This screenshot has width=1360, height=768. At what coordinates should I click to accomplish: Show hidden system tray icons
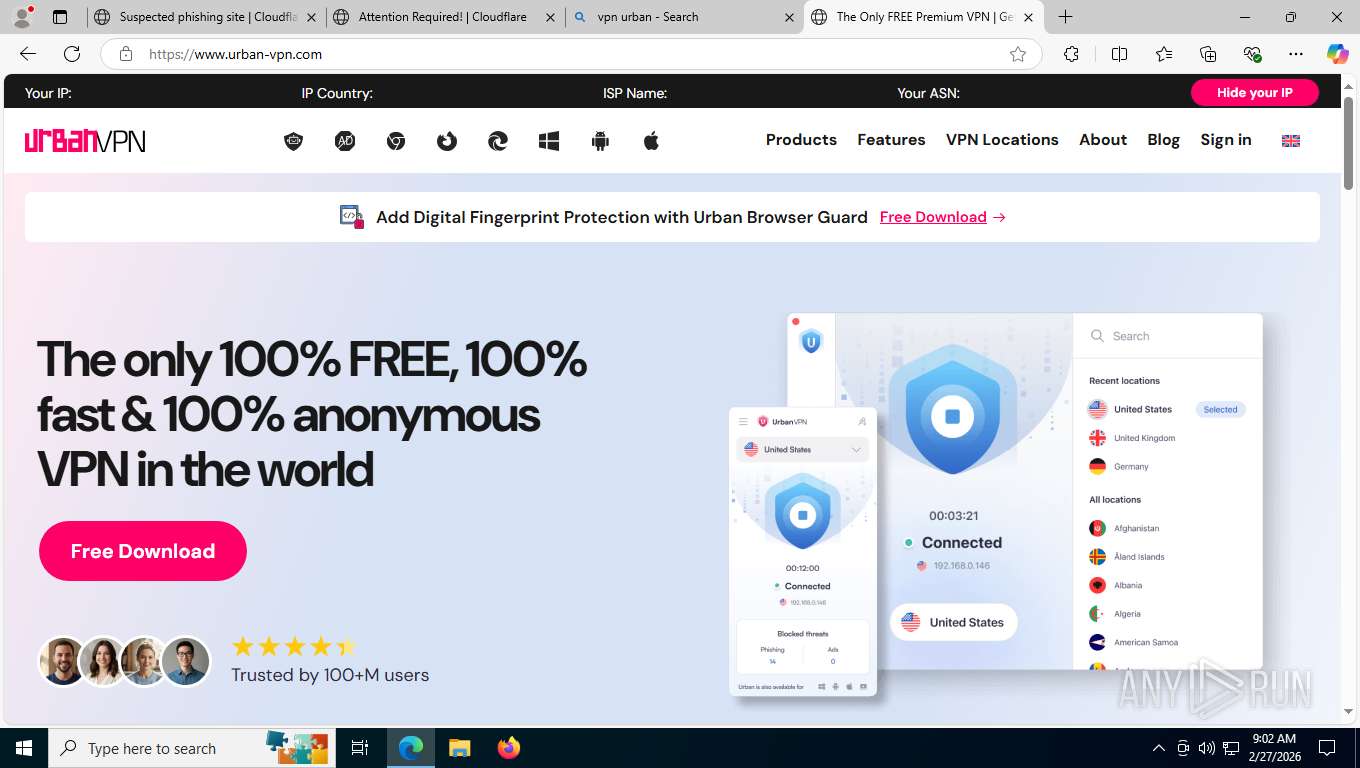pyautogui.click(x=1159, y=748)
